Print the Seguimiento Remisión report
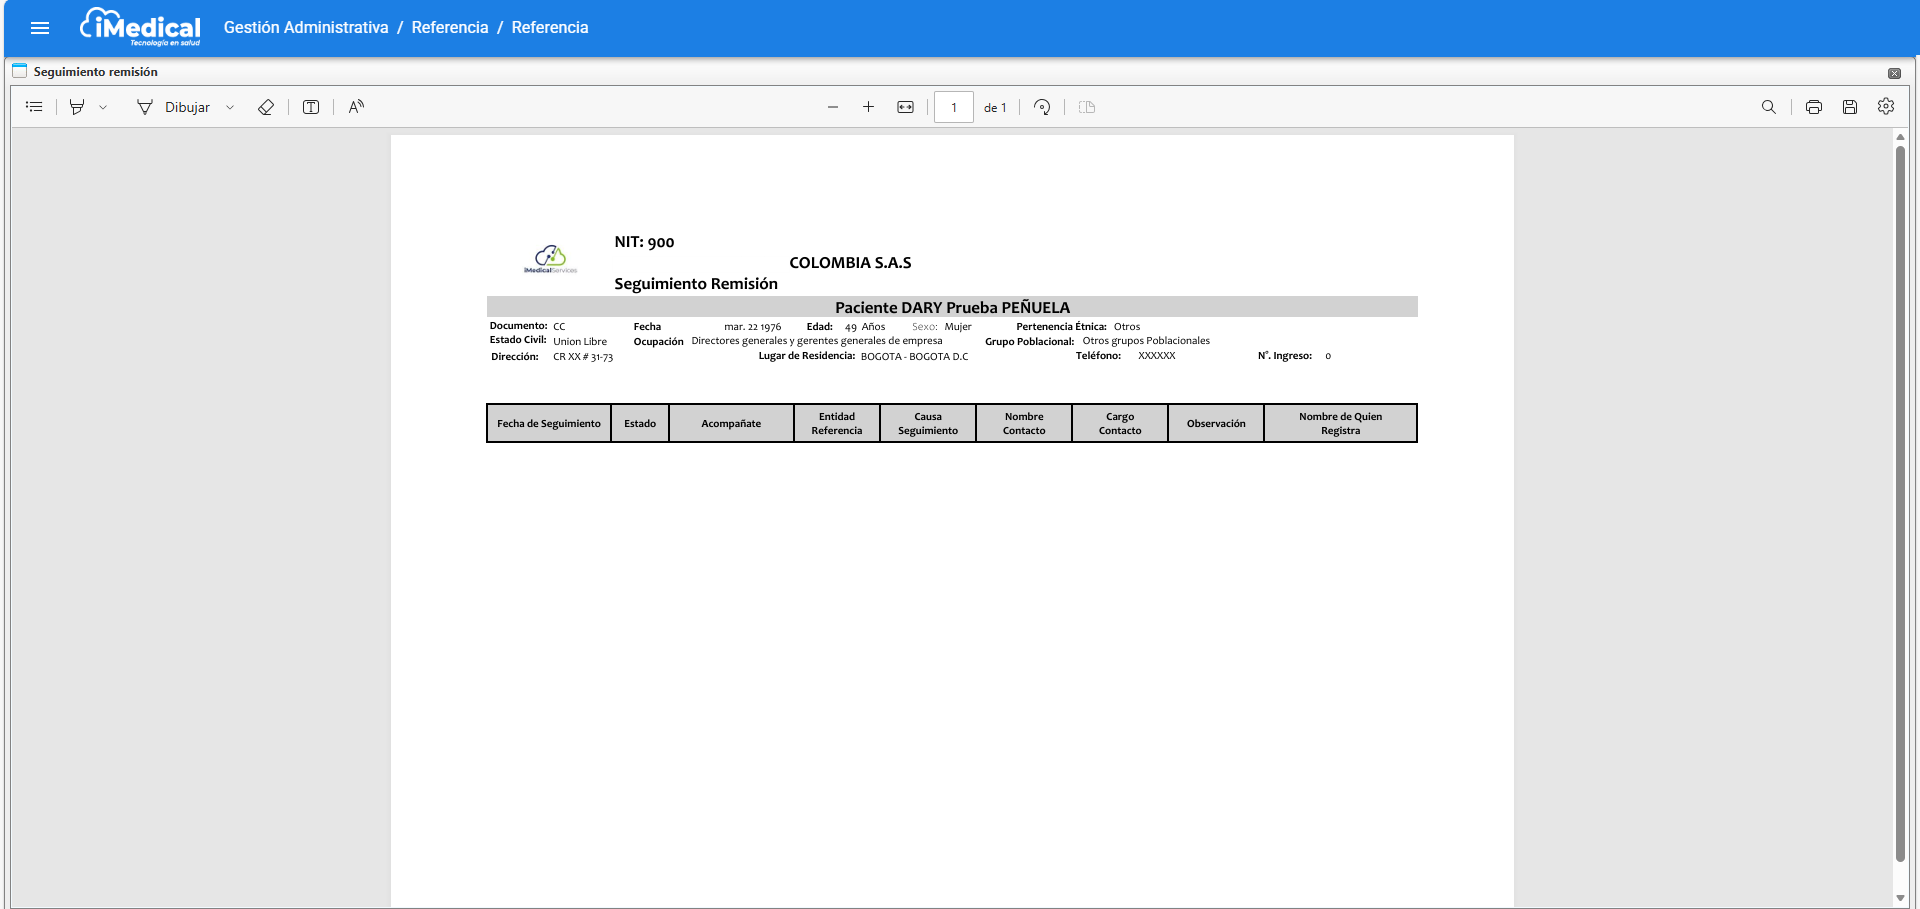The height and width of the screenshot is (909, 1920). point(1814,107)
